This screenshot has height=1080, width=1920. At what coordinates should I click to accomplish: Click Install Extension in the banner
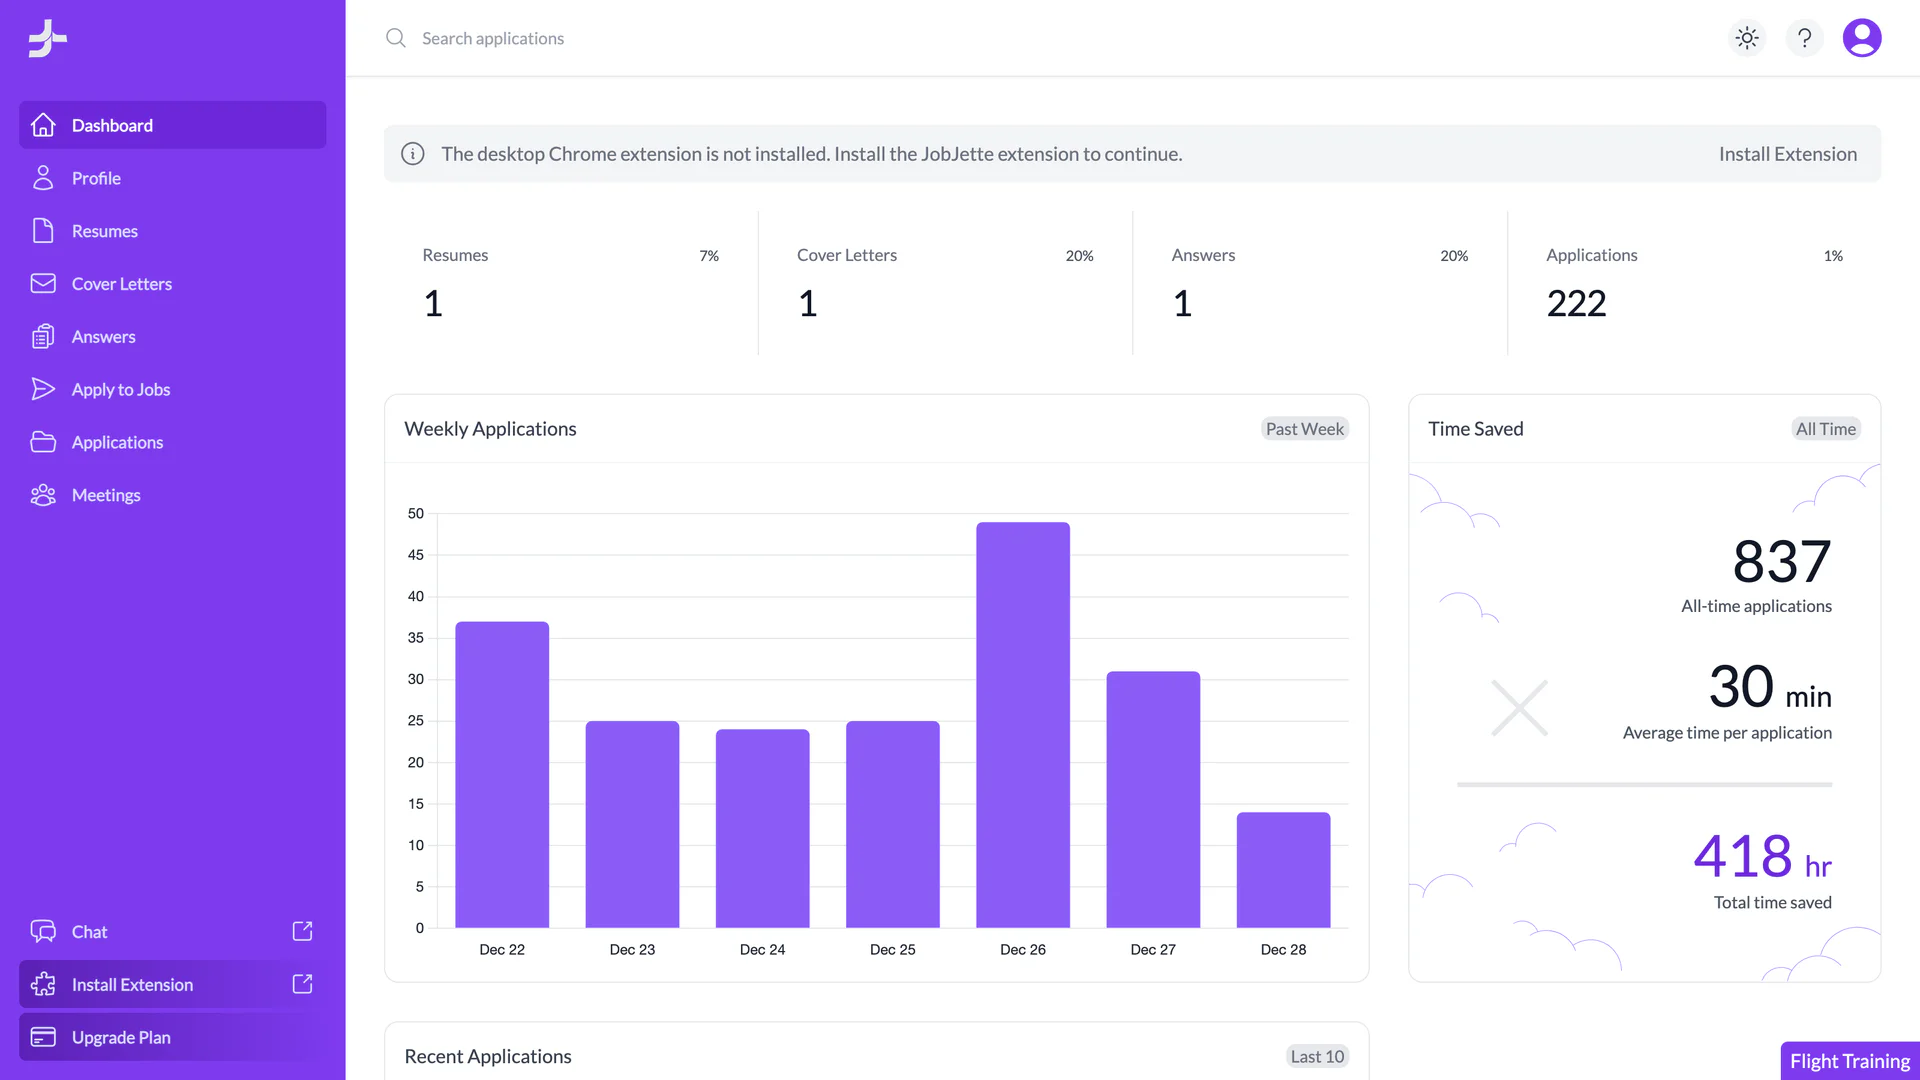point(1787,153)
